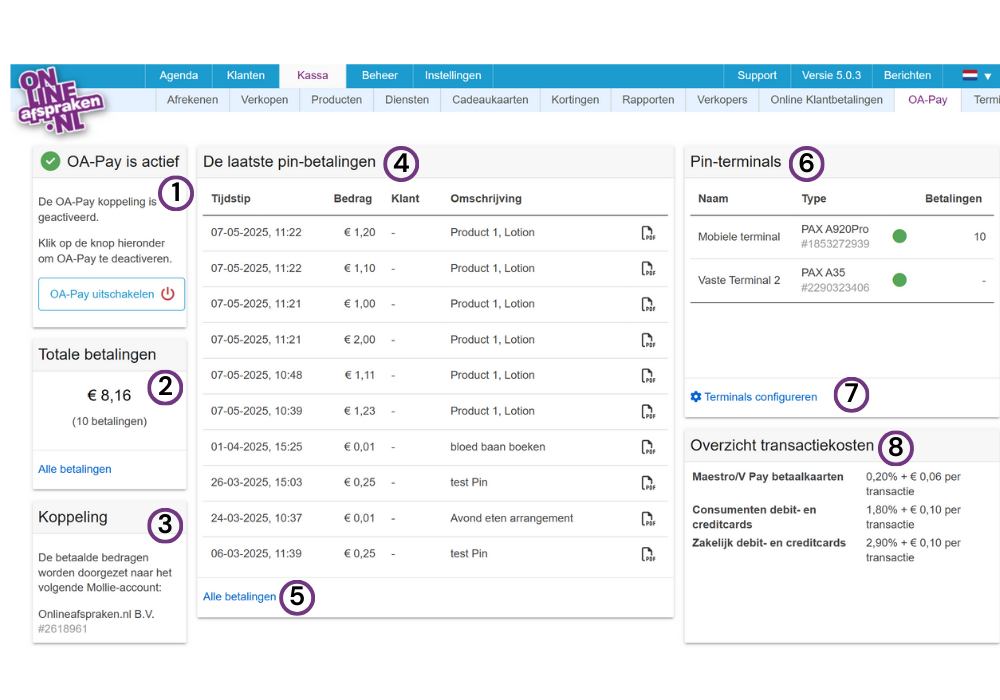1000x700 pixels.
Task: Click the gear icon beside Terminals configureren
Action: [695, 396]
